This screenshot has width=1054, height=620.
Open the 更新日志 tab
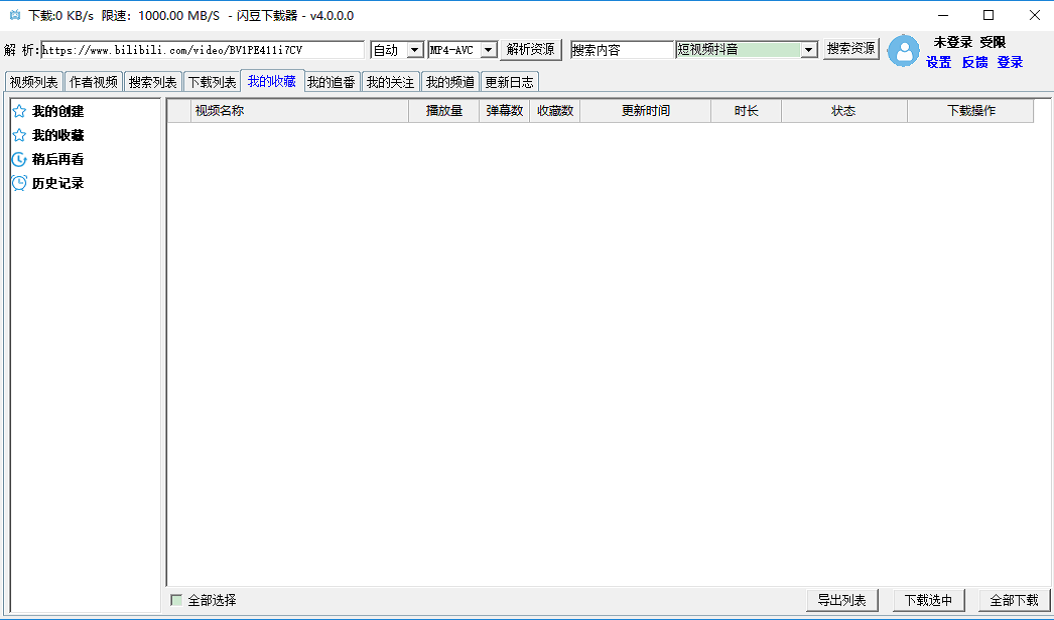511,81
